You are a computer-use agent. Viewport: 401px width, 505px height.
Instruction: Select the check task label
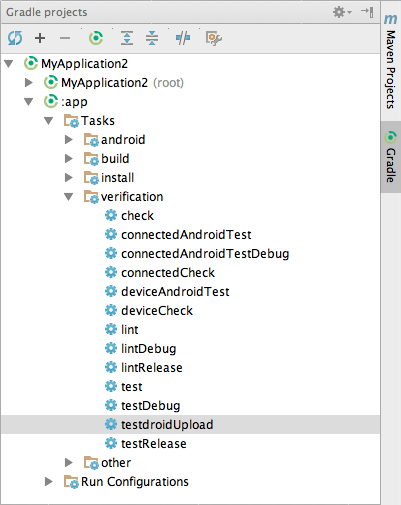tap(137, 216)
